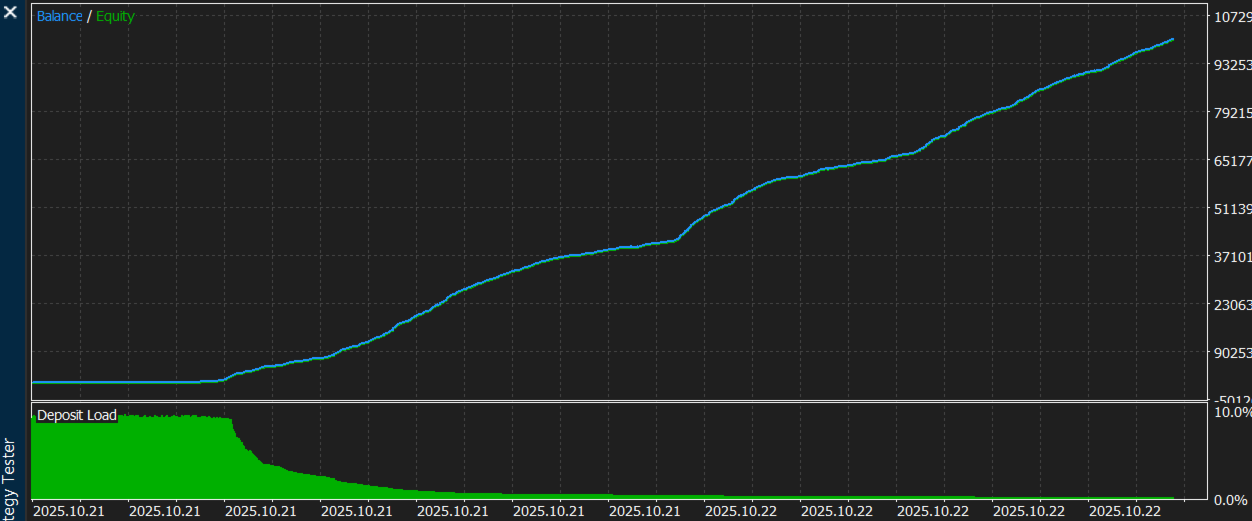This screenshot has width=1252, height=521.
Task: Click the 65177 axis value
Action: (1232, 160)
